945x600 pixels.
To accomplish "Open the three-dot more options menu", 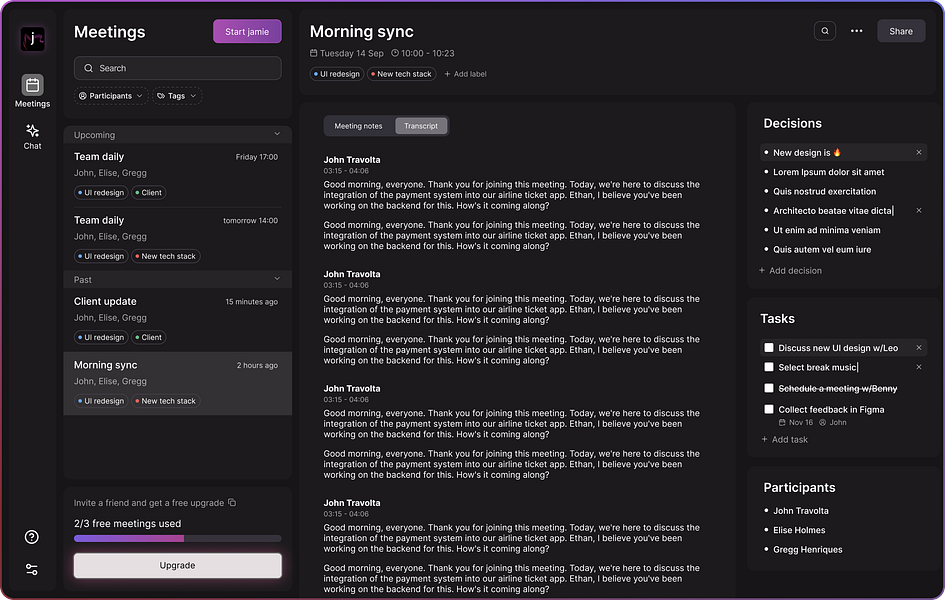I will (x=857, y=31).
